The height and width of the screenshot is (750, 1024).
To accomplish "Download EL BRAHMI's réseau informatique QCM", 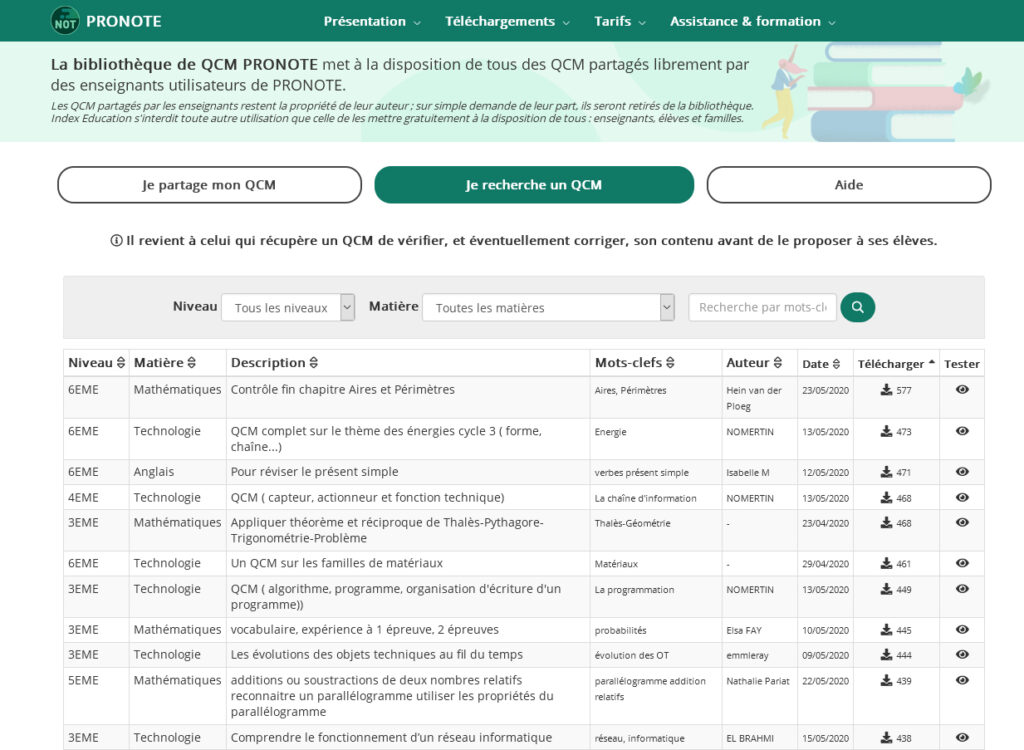I will (886, 738).
